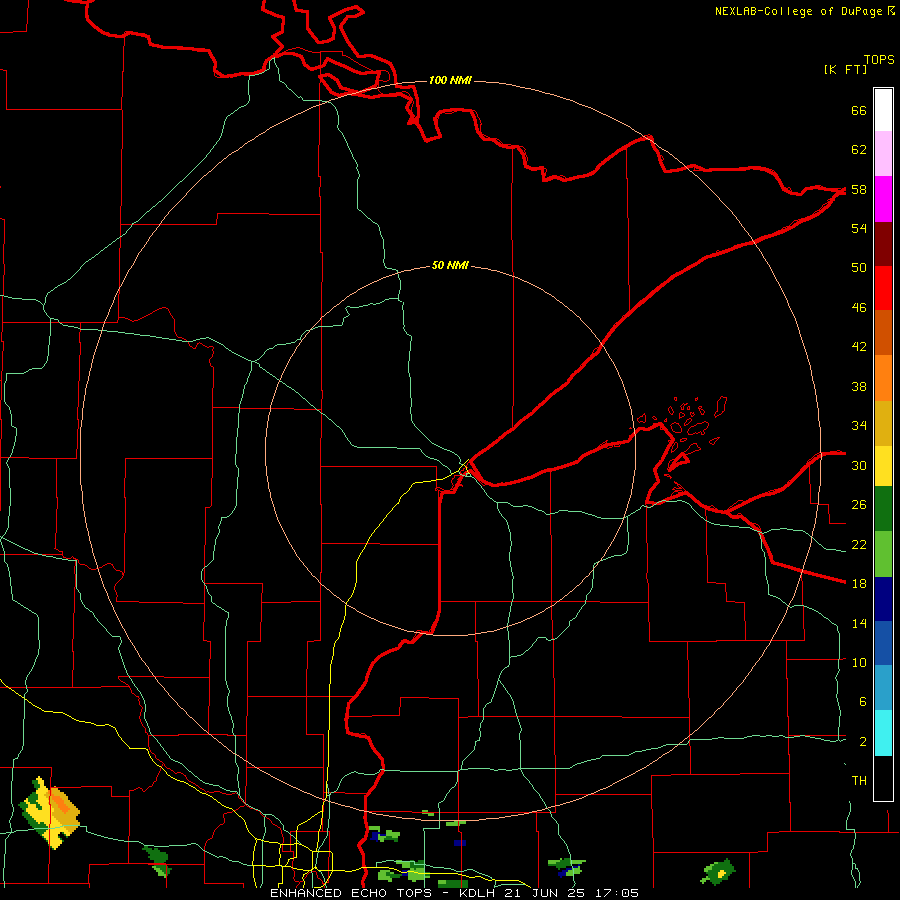Select the bright red legend swatch
The image size is (900, 900).
(883, 288)
